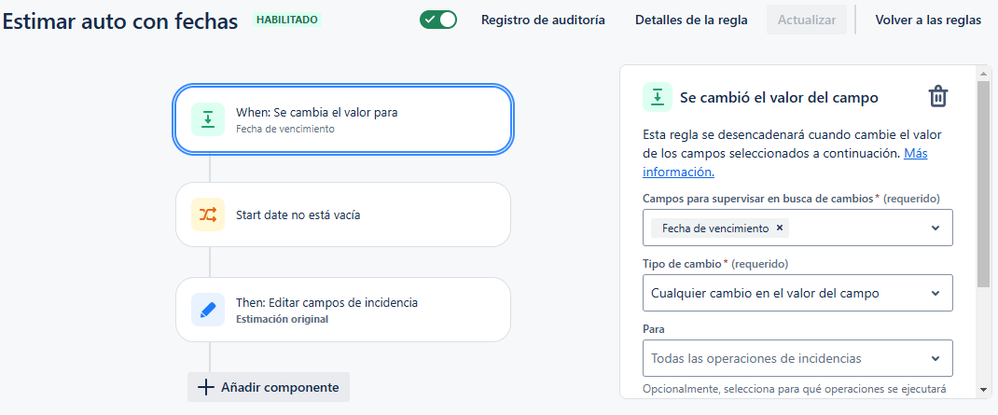998x415 pixels.
Task: Click the HABILITADO status badge
Action: 287,20
